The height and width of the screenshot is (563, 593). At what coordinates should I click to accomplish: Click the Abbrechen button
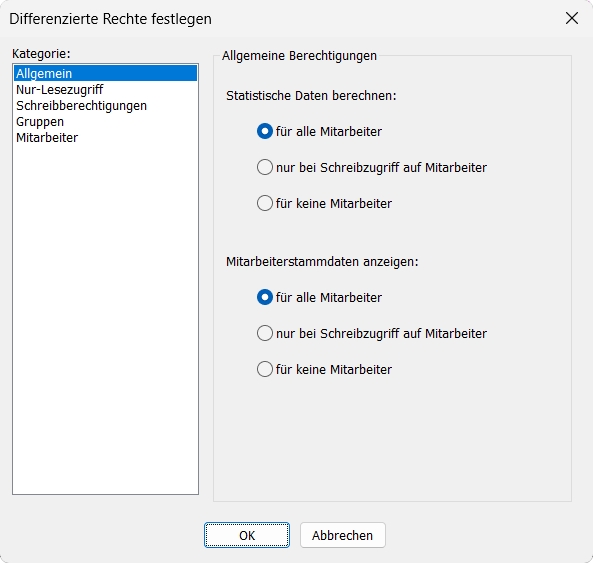[x=343, y=535]
